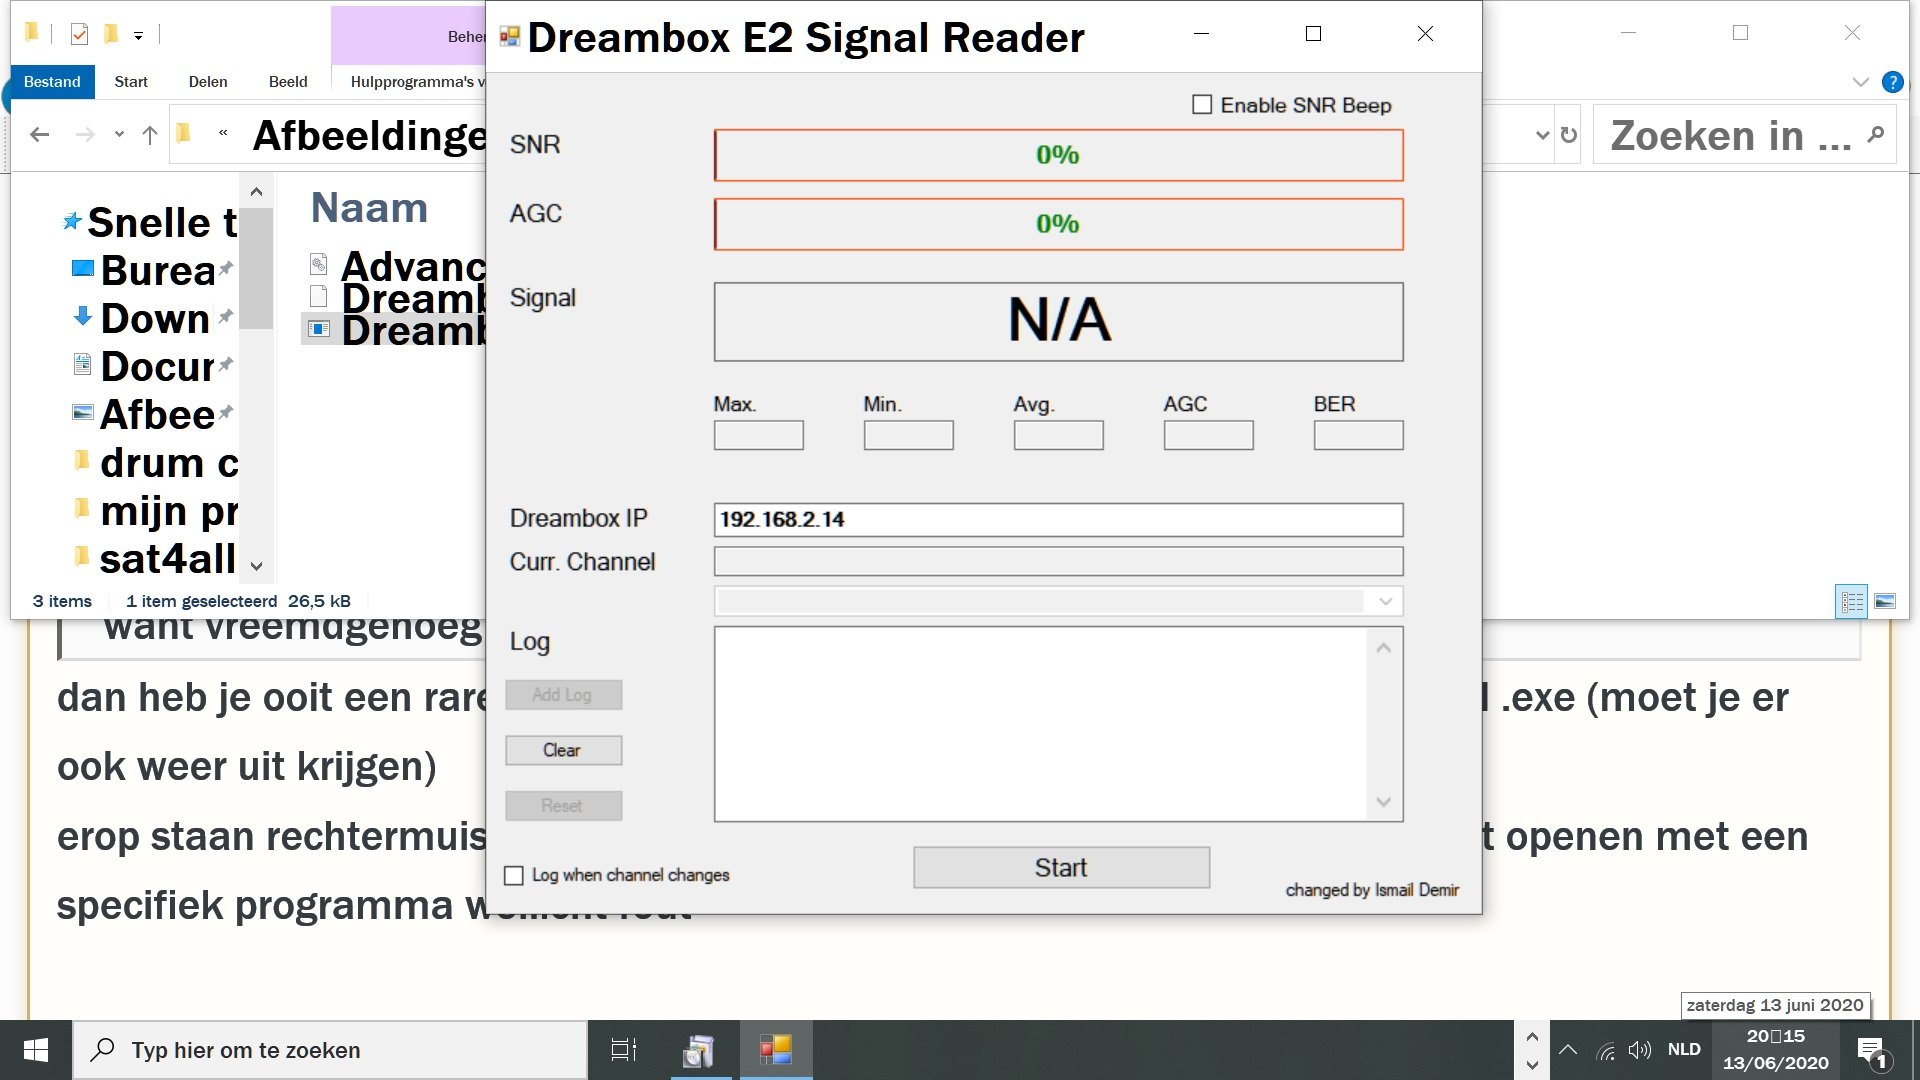Click the greyed Reset button
This screenshot has height=1080, width=1920.
tap(563, 806)
